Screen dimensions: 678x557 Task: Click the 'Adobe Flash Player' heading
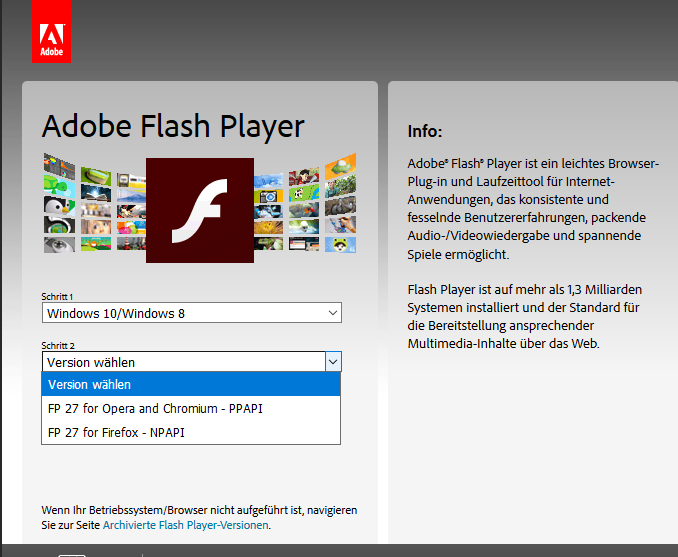click(173, 126)
